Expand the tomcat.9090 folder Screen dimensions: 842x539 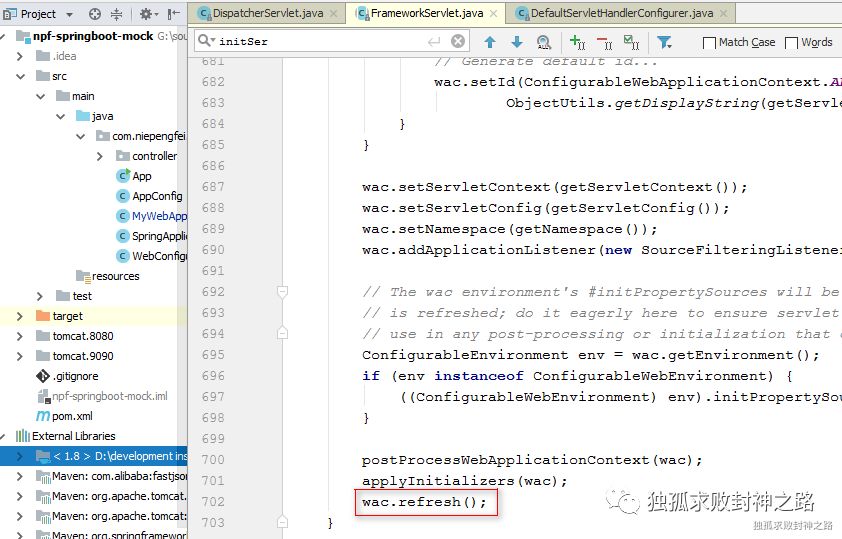pos(20,356)
